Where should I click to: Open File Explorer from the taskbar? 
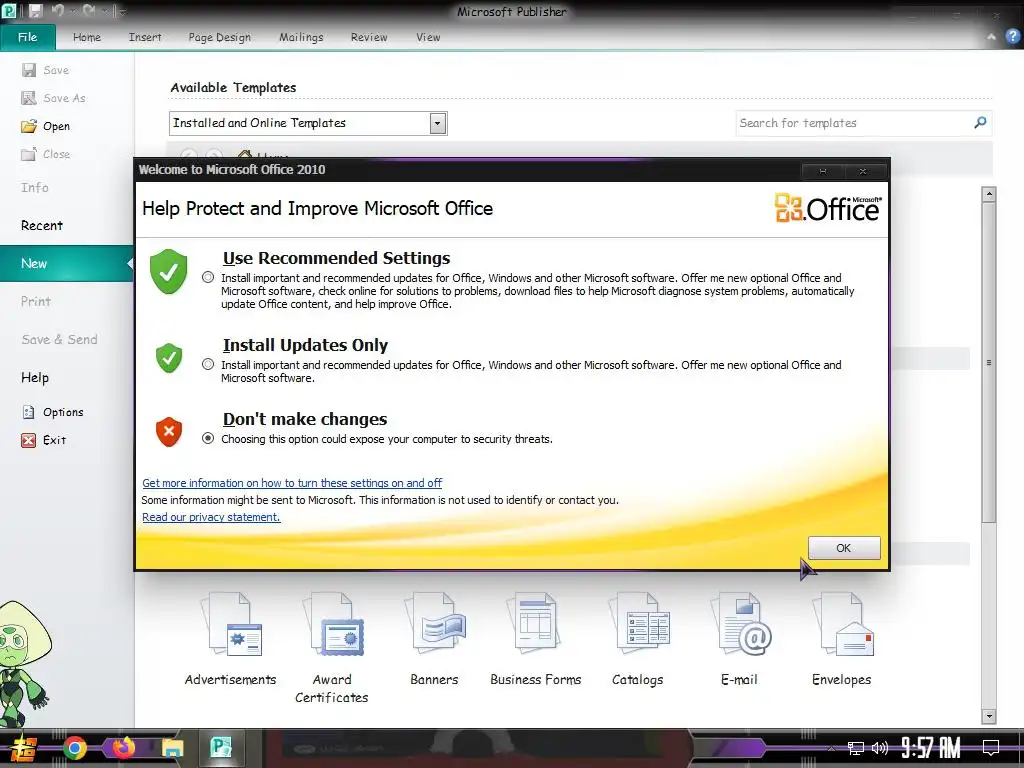tap(172, 748)
